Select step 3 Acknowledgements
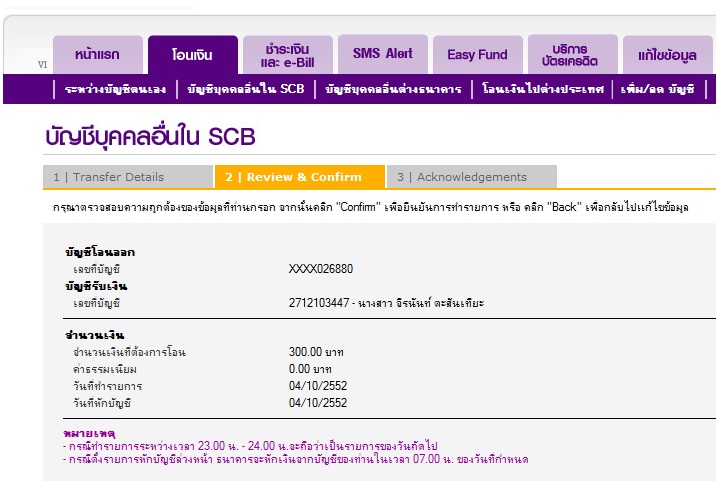Viewport: 717px width, 481px height. tap(471, 177)
